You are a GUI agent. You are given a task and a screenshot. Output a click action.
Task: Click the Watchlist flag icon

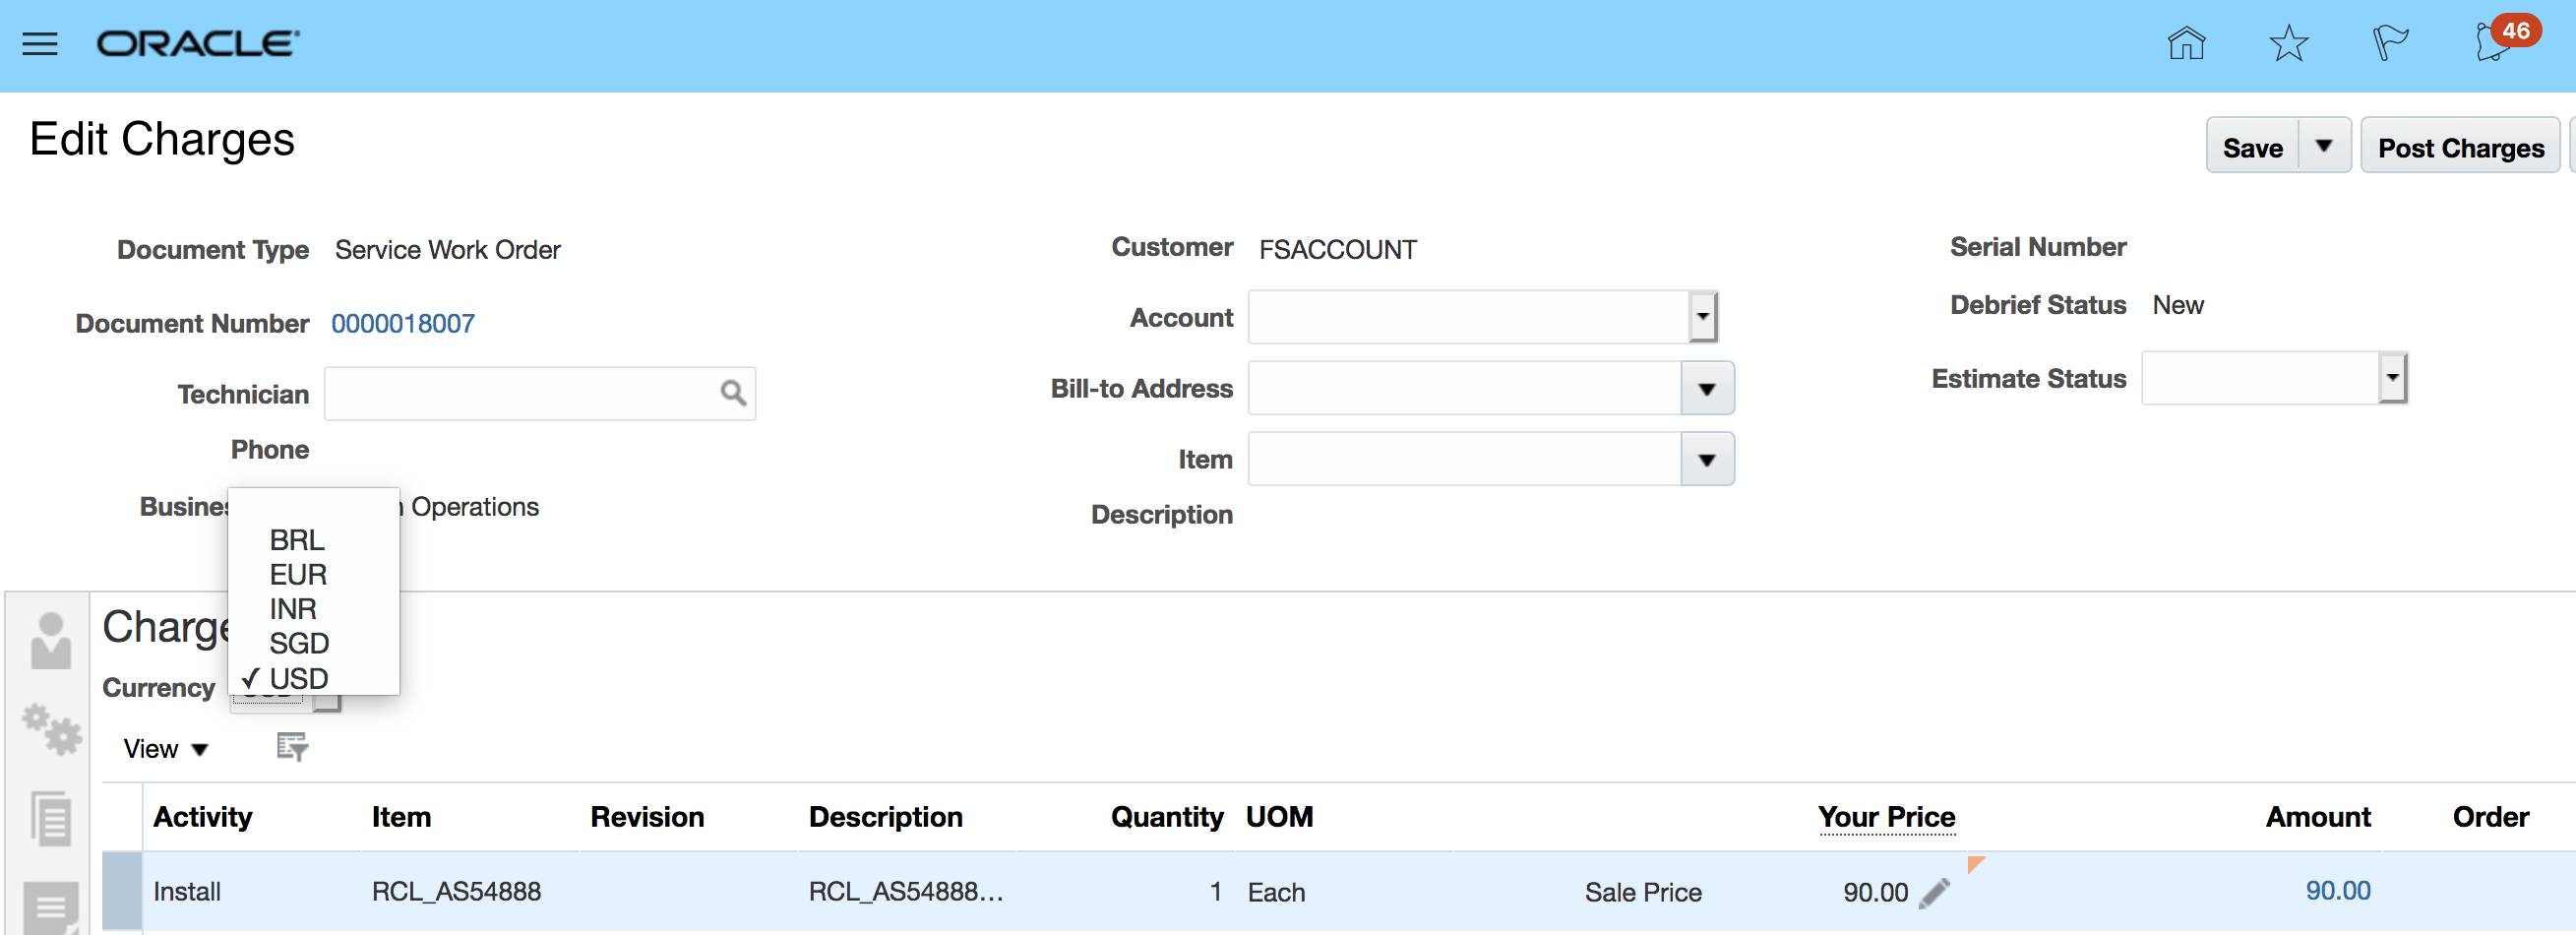click(x=2390, y=44)
